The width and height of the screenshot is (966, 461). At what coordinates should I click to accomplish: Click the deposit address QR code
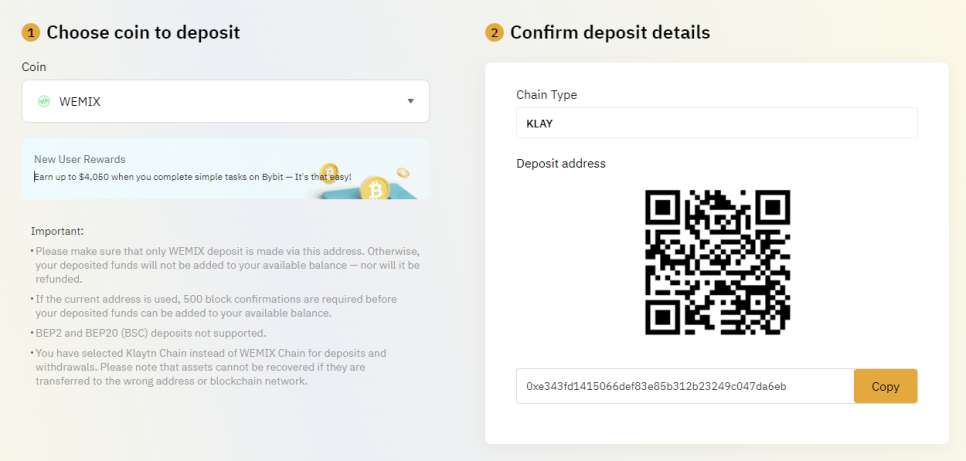[717, 263]
